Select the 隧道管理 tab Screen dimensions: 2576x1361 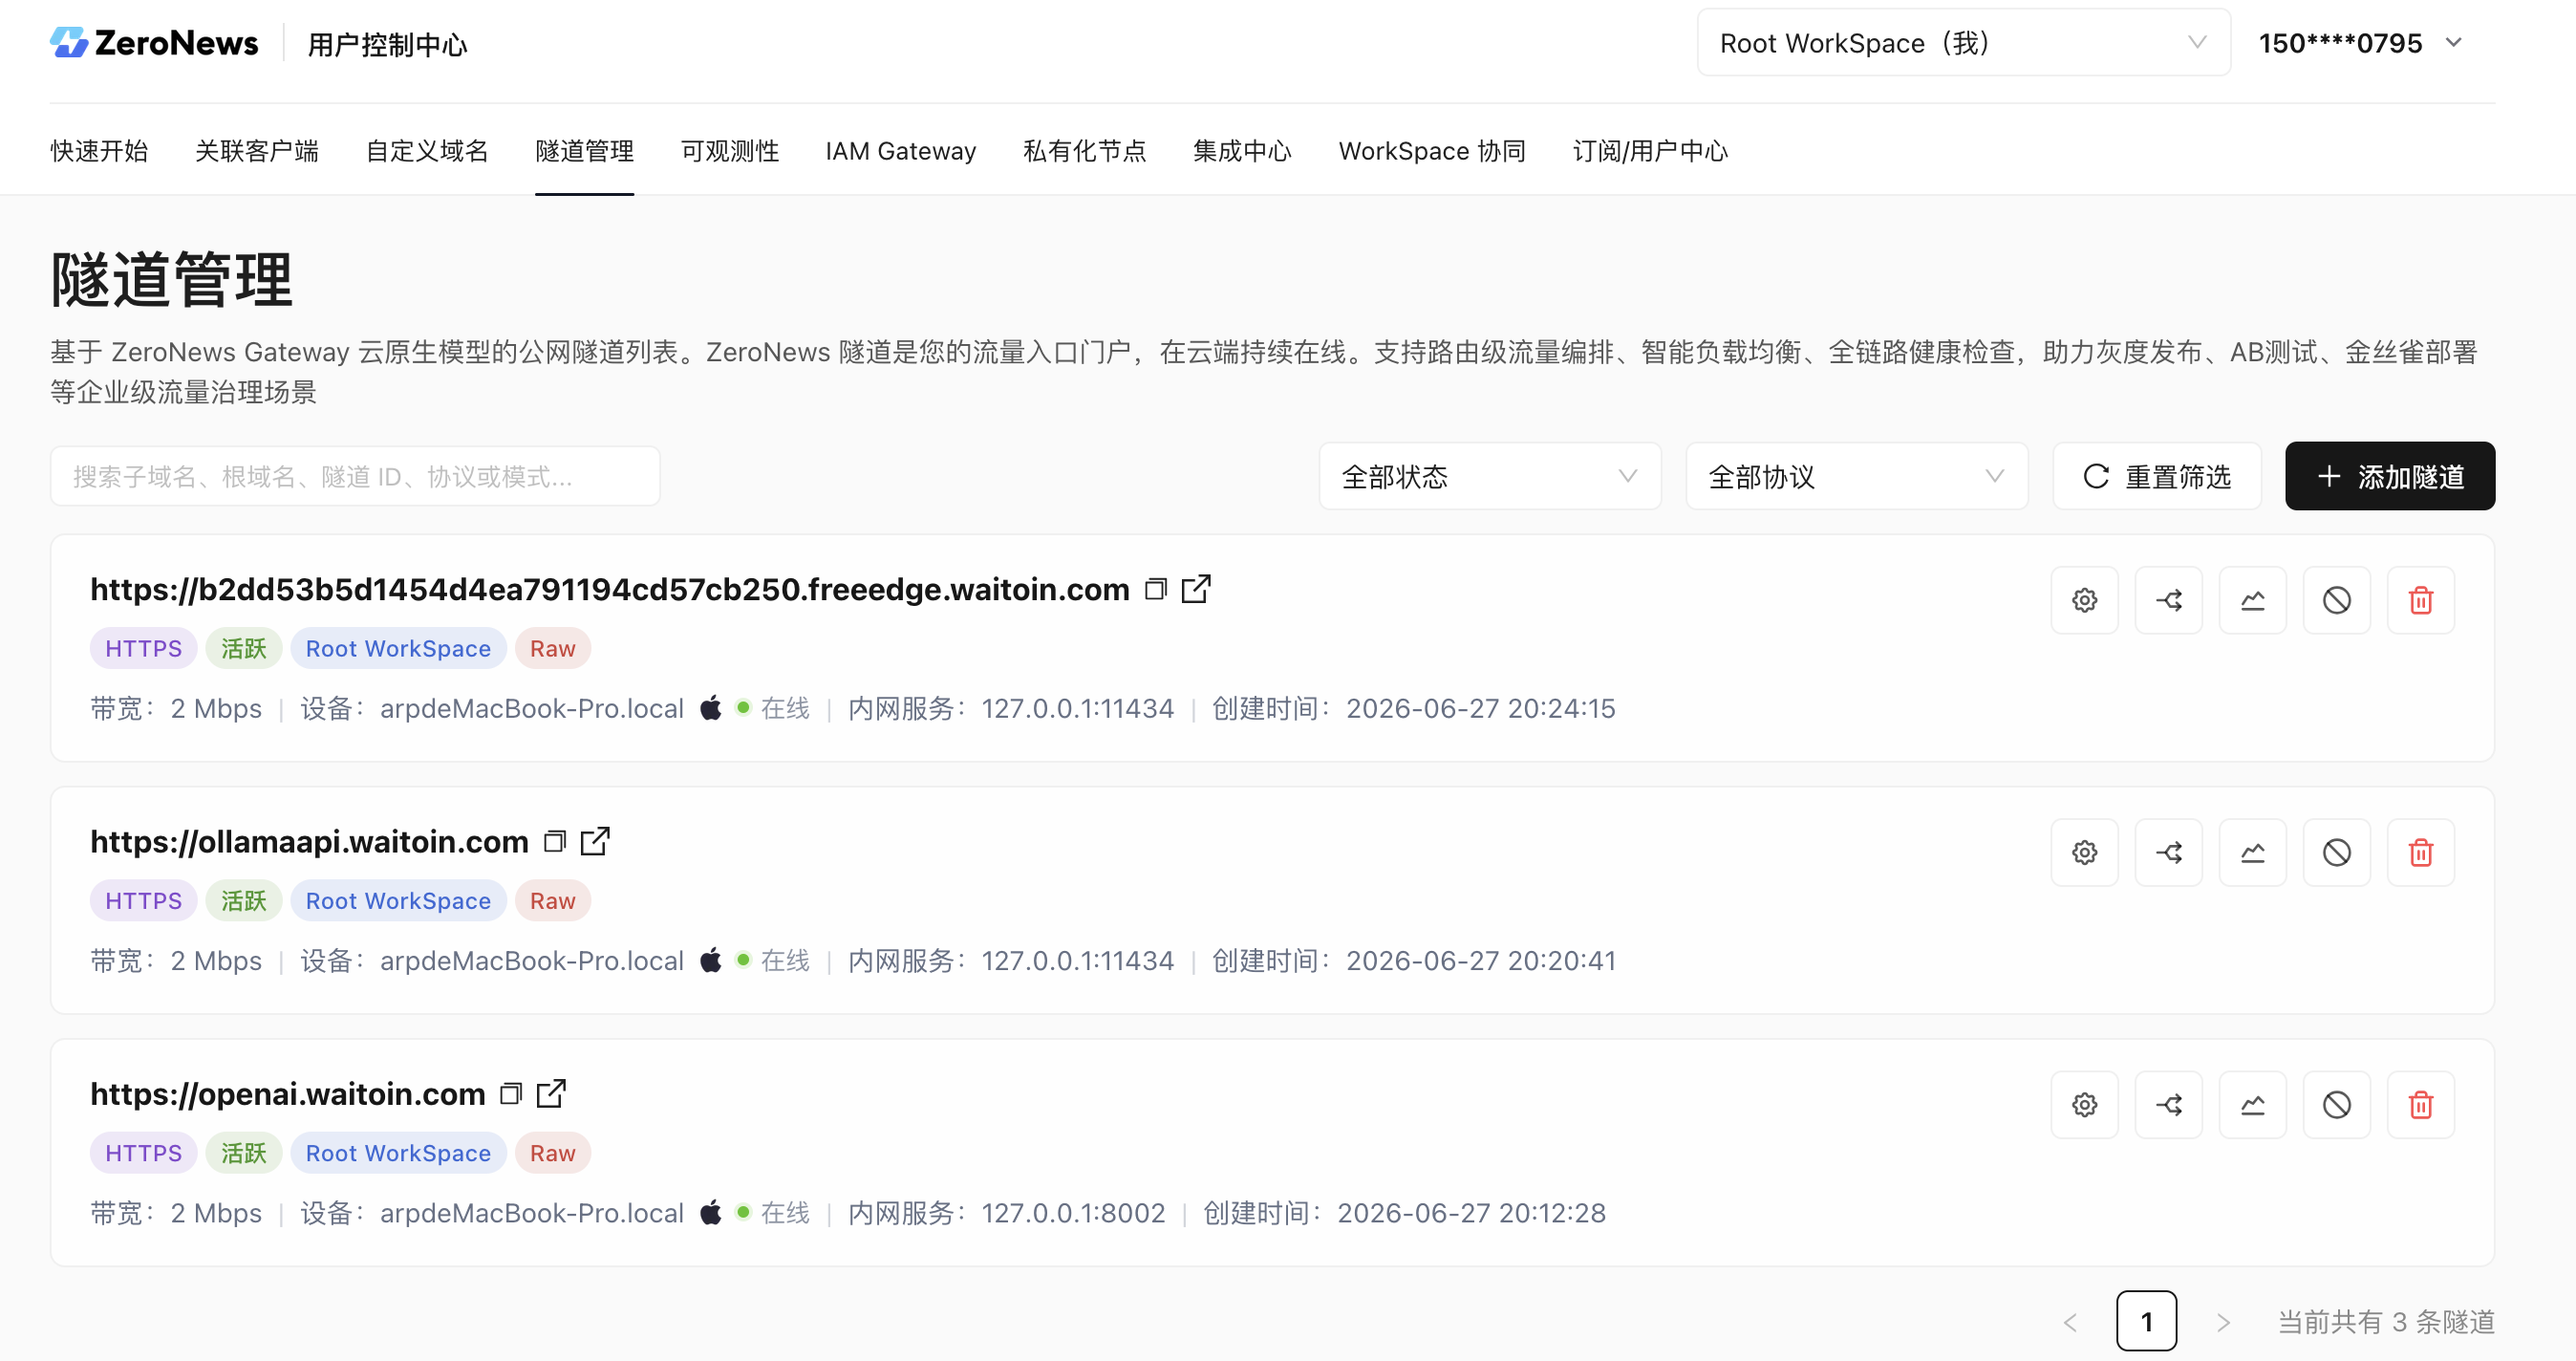pyautogui.click(x=585, y=151)
